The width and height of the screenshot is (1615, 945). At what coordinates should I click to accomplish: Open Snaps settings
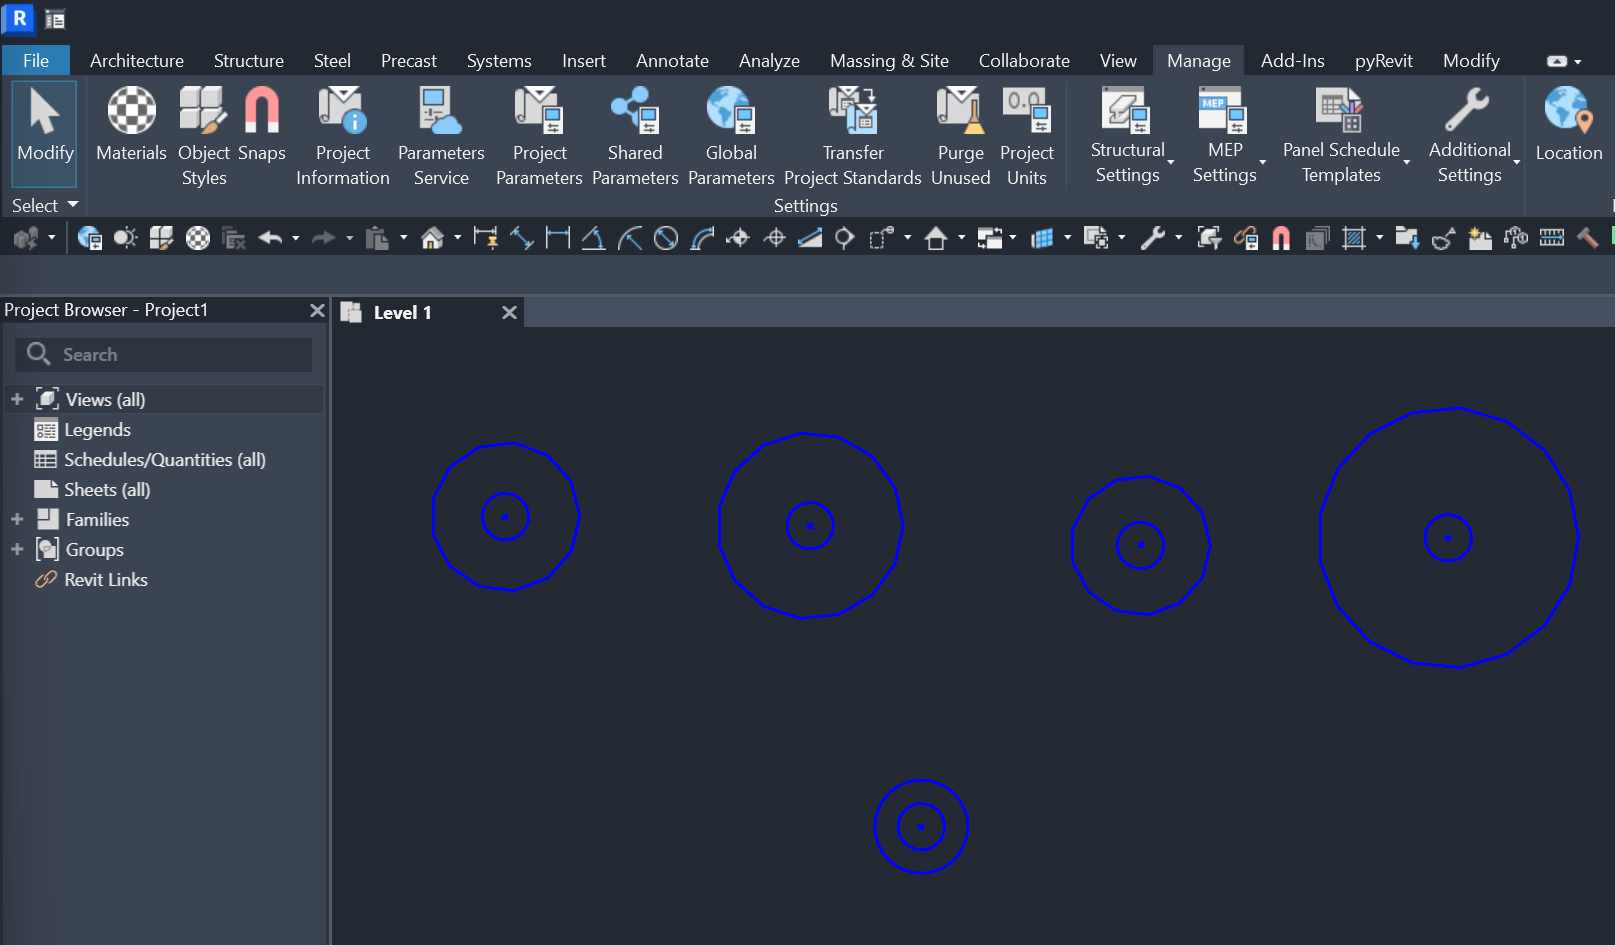point(262,126)
